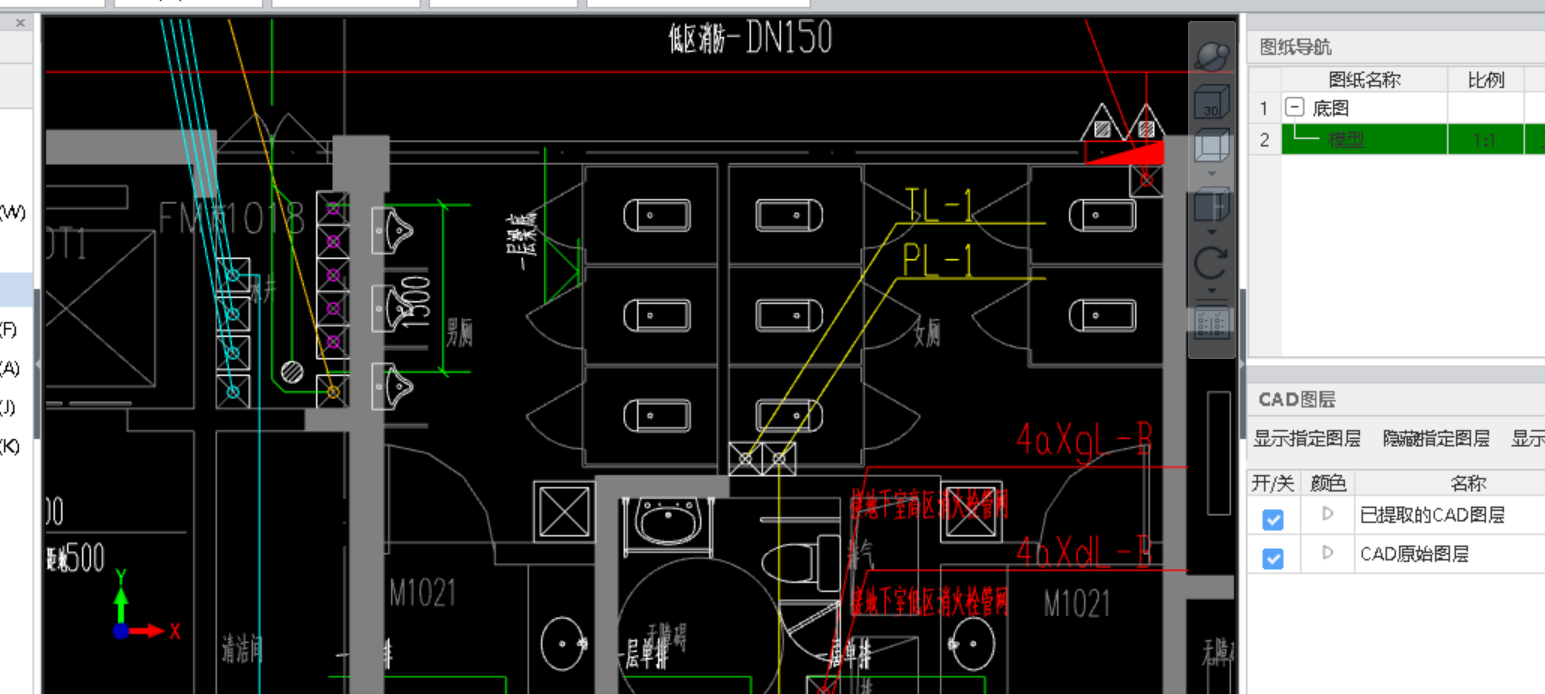
Task: Select 已提取的CAD图层 layer name
Action: coord(1432,516)
